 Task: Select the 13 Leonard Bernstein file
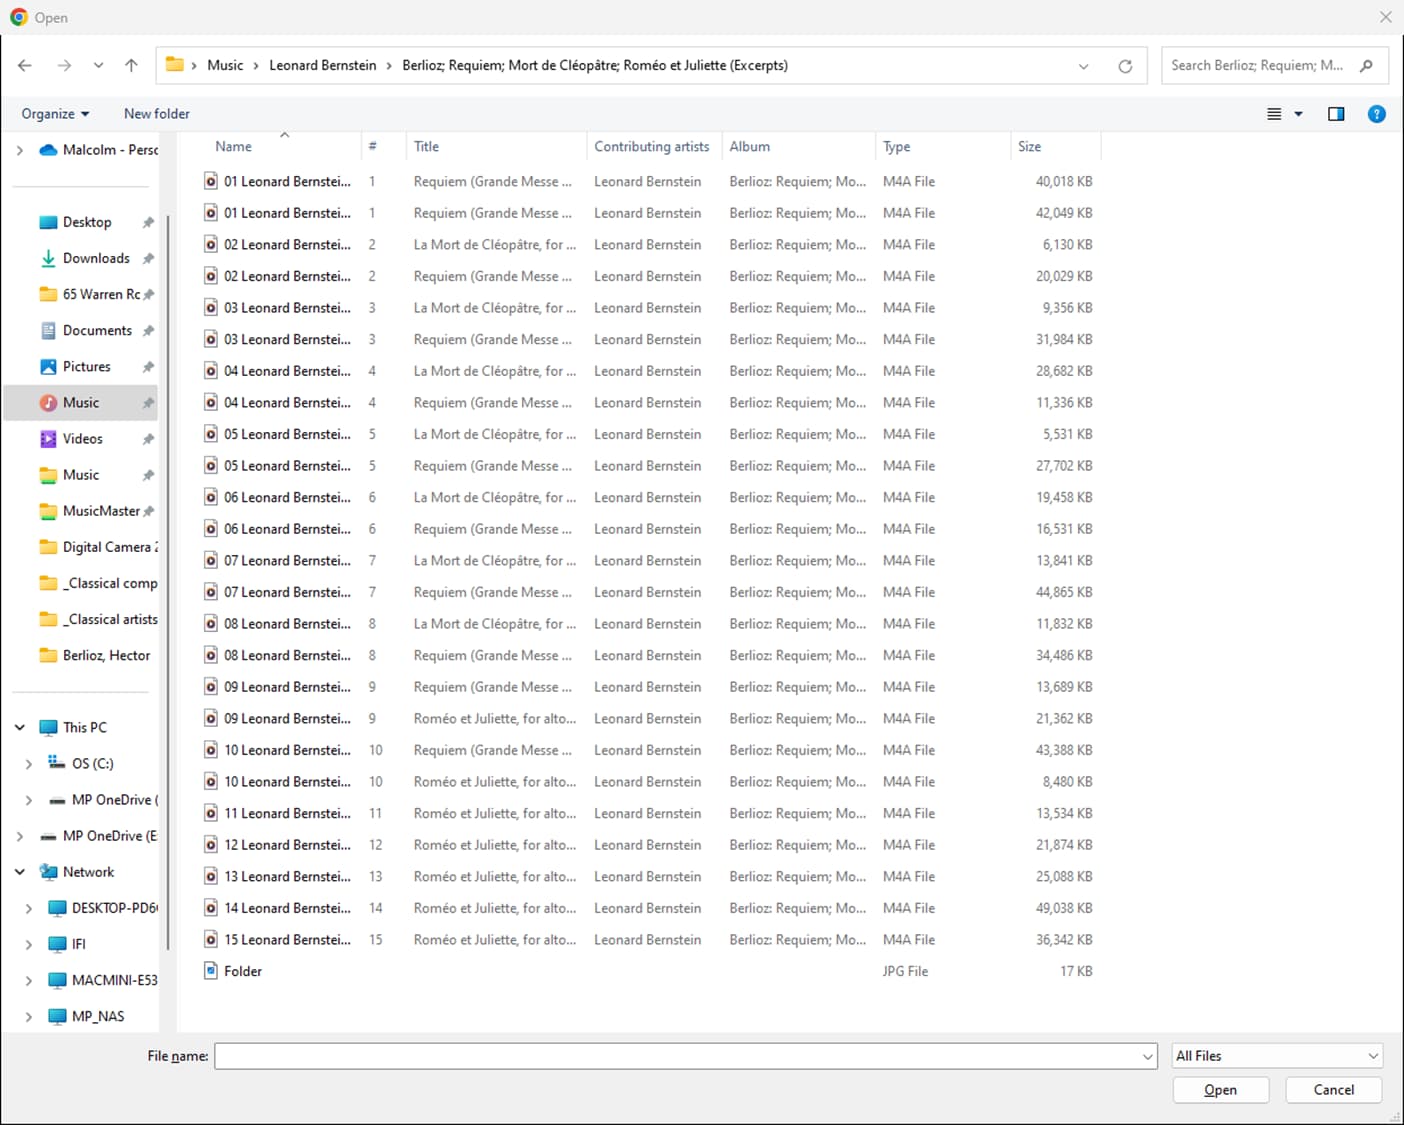tap(648, 876)
